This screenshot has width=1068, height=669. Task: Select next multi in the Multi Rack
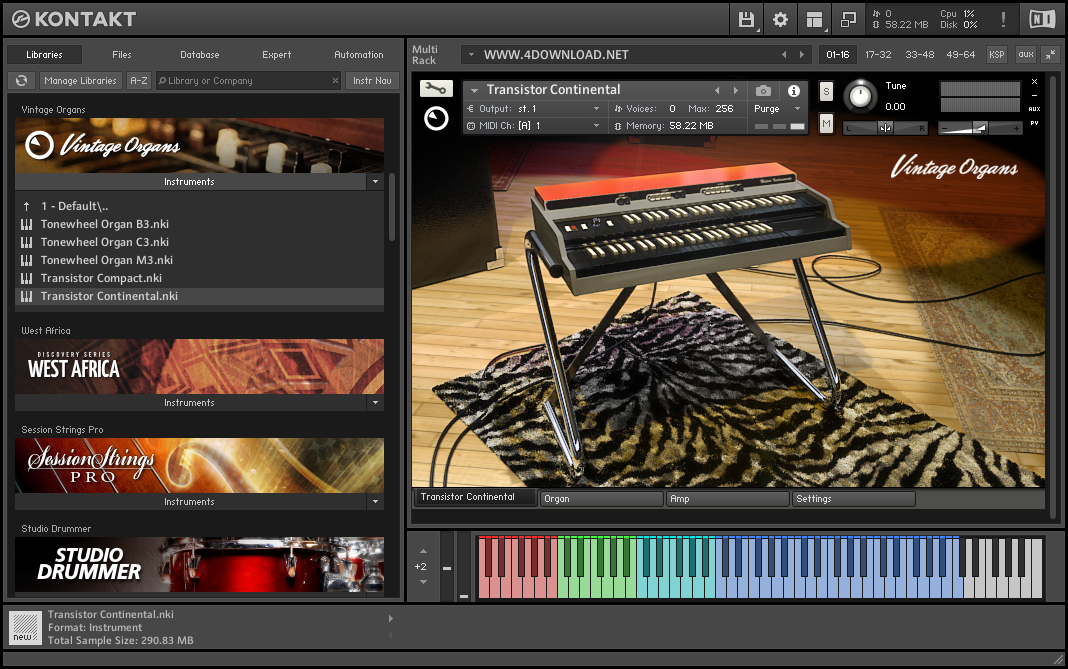tap(802, 55)
